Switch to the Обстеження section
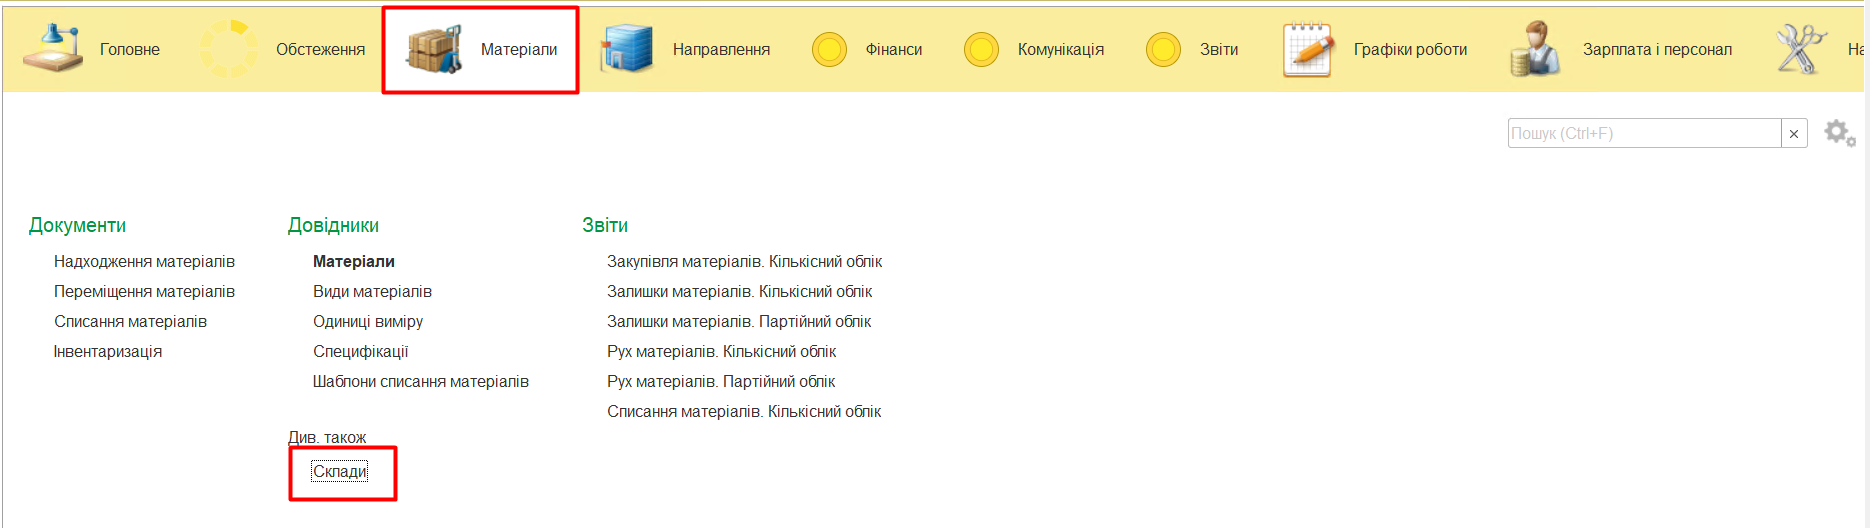Viewport: 1870px width, 528px height. 320,49
